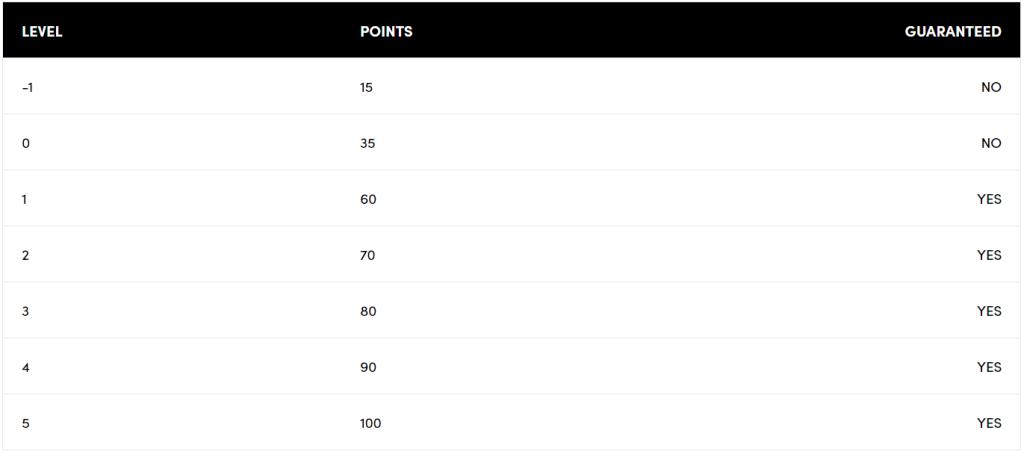Click NO in the 35-point row
The image size is (1024, 454).
coord(990,144)
